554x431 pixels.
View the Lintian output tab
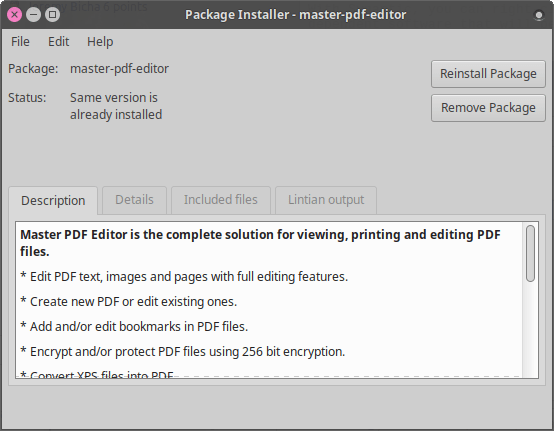[x=326, y=200]
